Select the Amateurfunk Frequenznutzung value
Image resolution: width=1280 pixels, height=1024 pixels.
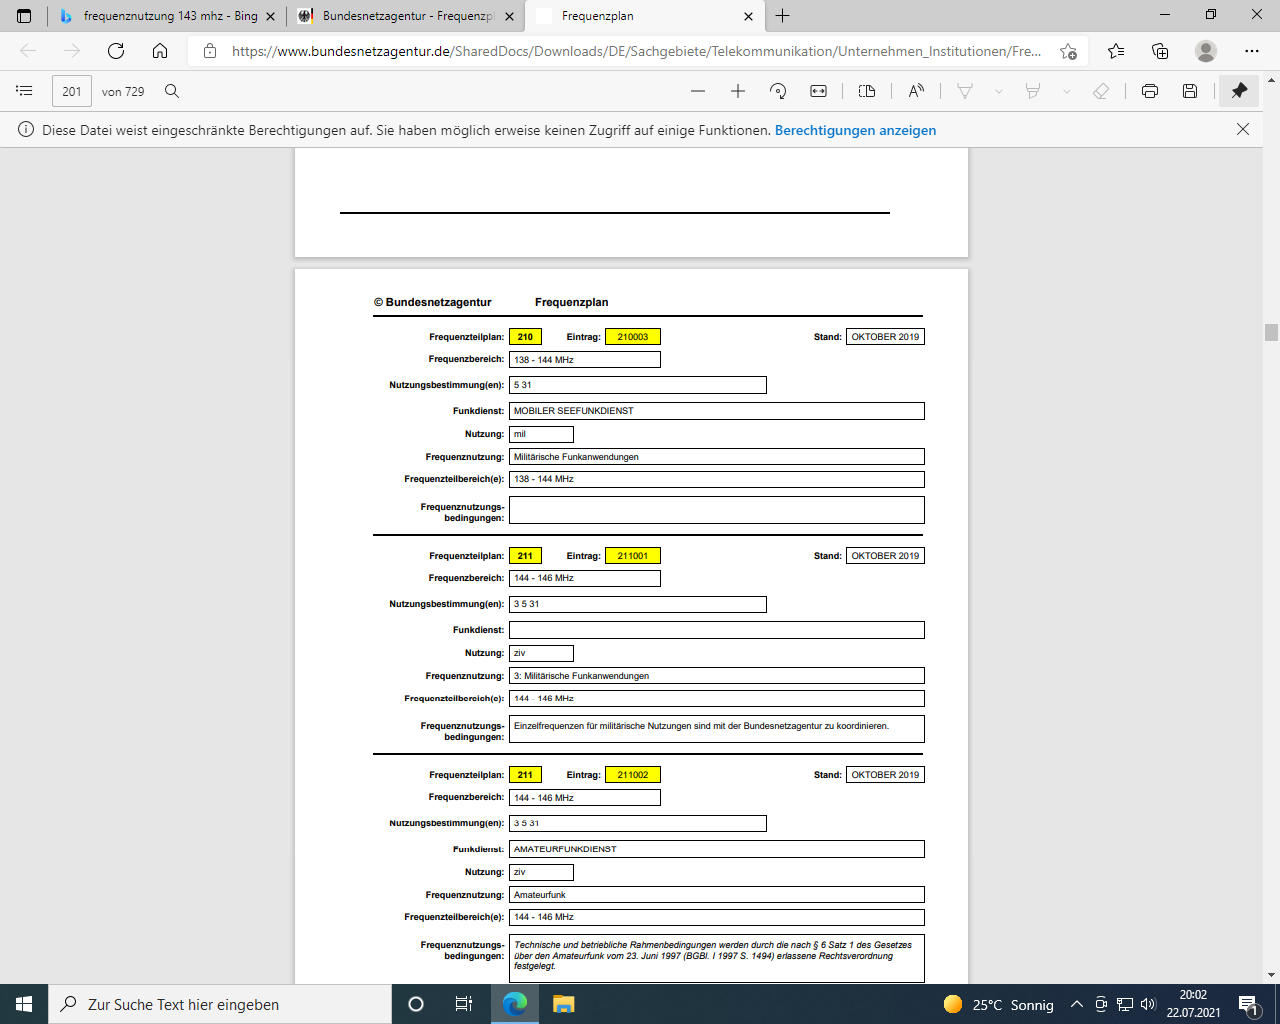pos(540,895)
